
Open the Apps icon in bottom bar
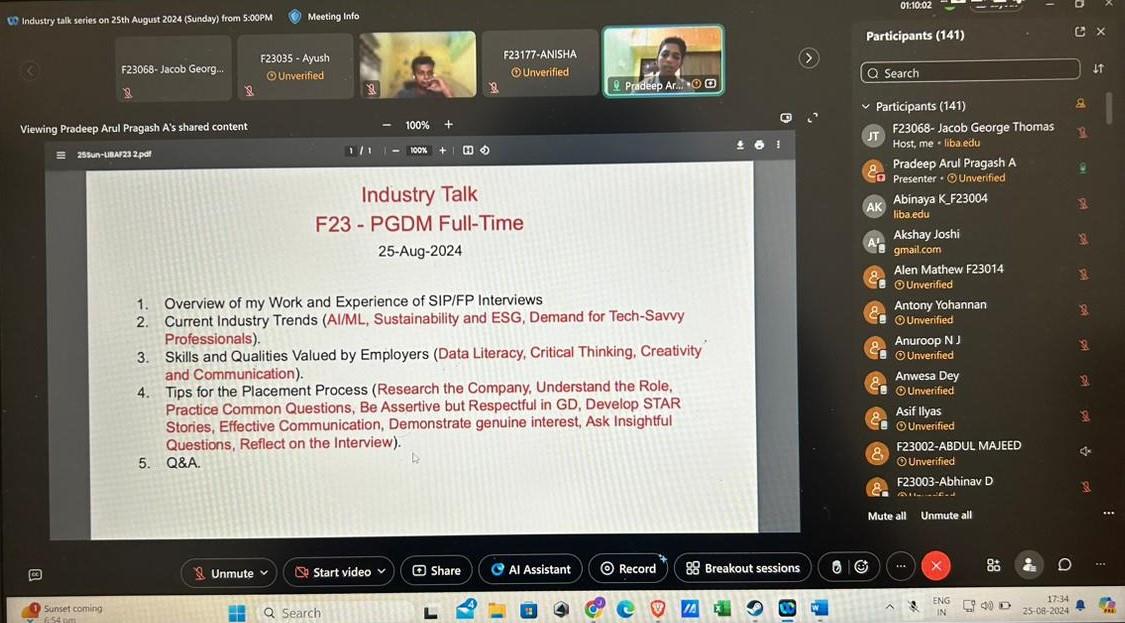tap(993, 566)
